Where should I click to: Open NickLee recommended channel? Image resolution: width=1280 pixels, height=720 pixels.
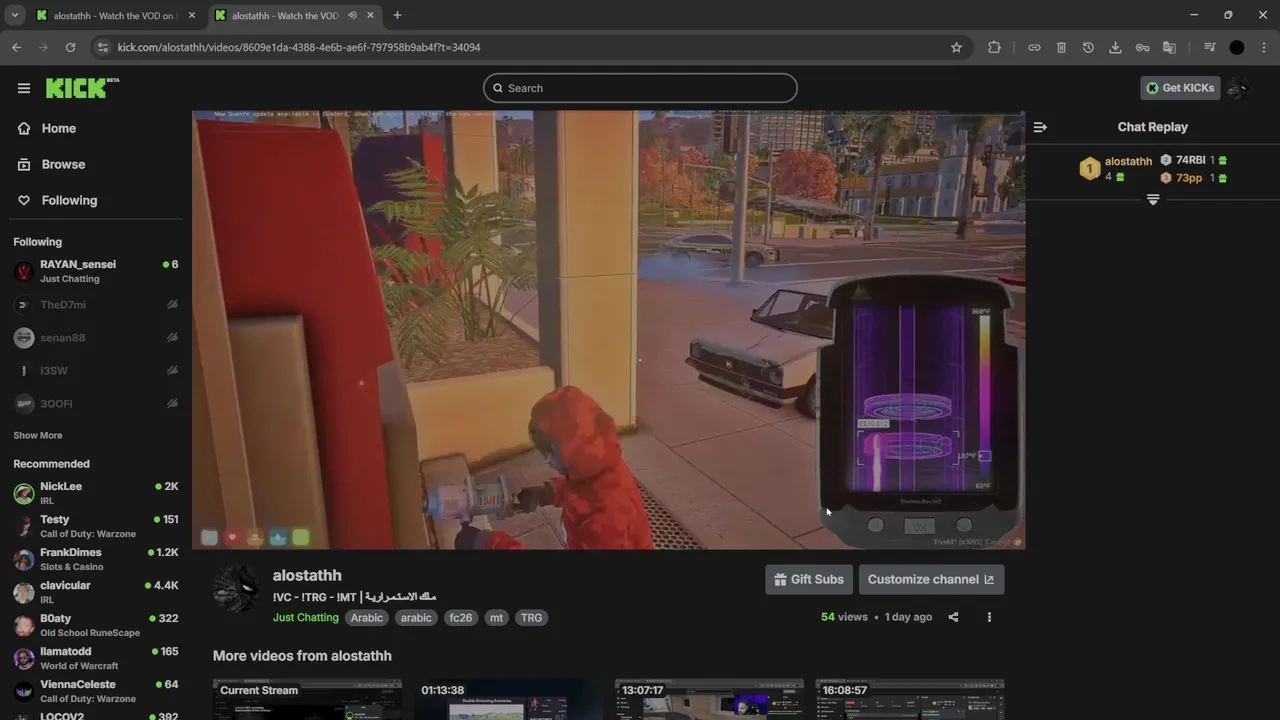tap(96, 493)
